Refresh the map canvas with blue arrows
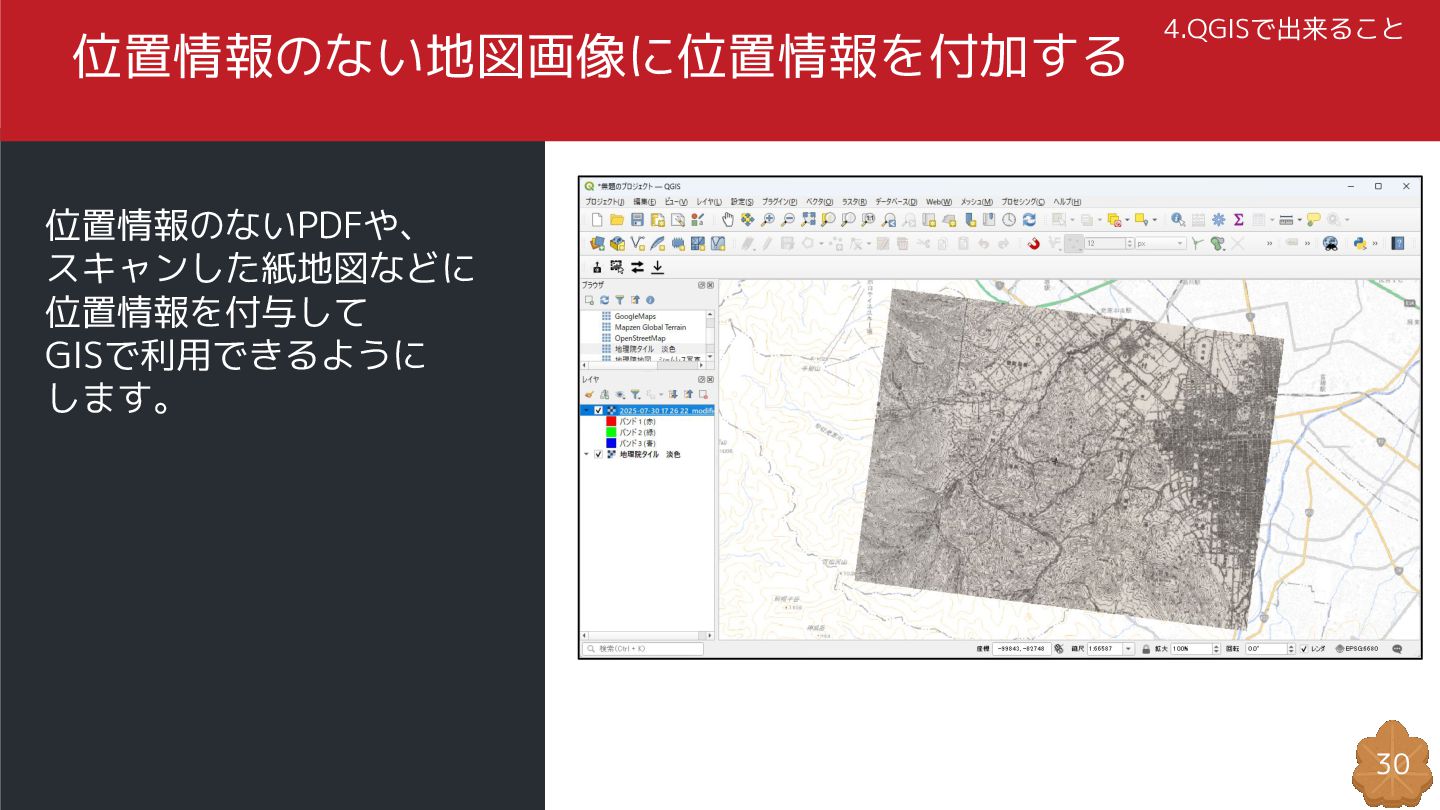 tap(1029, 219)
